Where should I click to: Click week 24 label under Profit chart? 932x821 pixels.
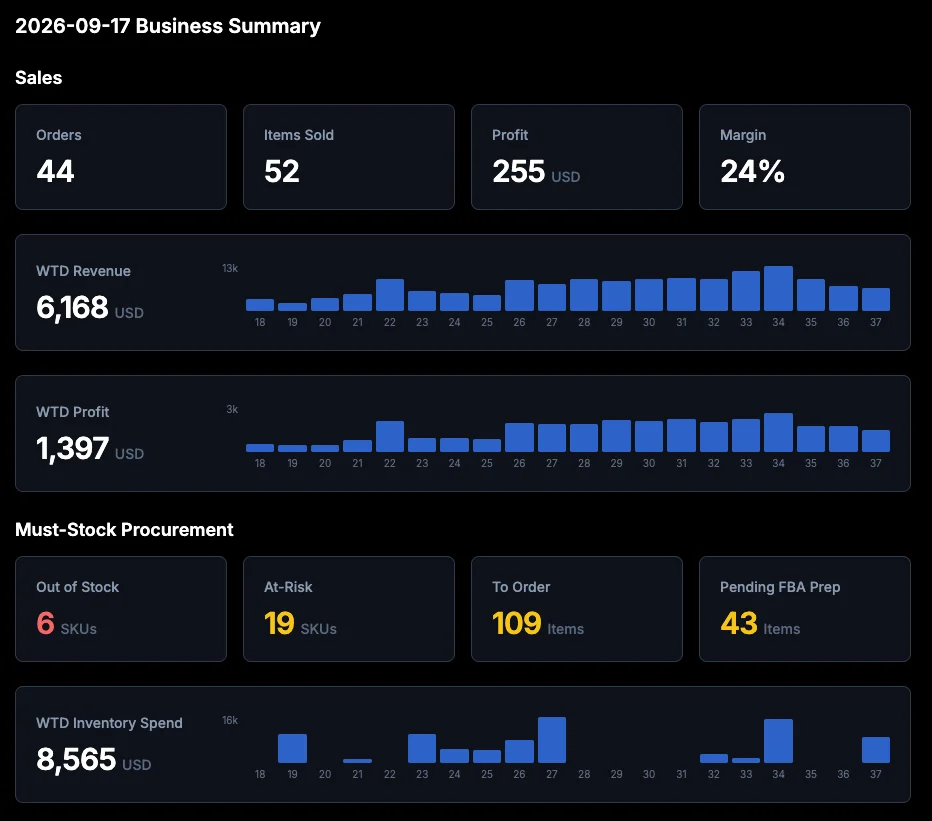pyautogui.click(x=454, y=463)
